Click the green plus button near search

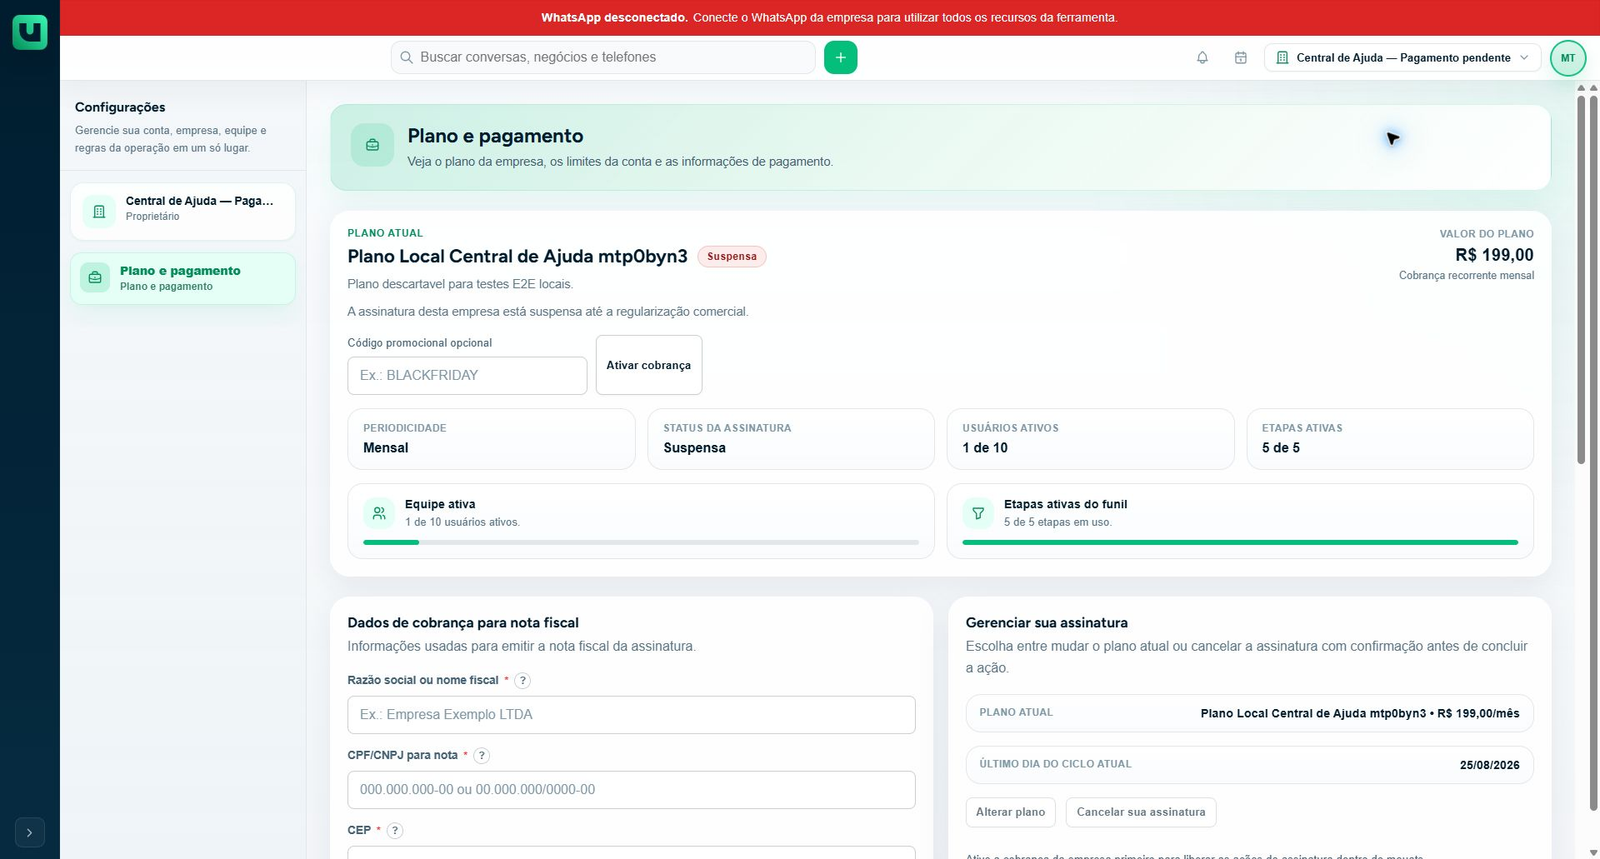[x=840, y=58]
